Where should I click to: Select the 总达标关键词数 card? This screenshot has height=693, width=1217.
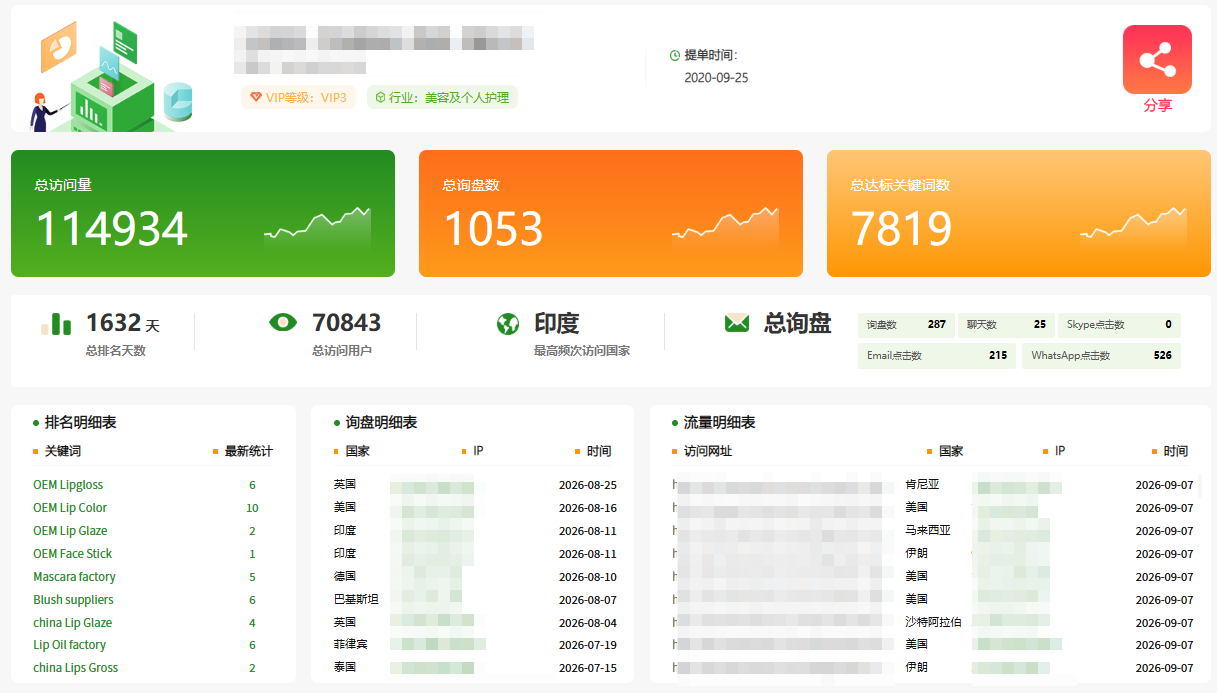1019,213
